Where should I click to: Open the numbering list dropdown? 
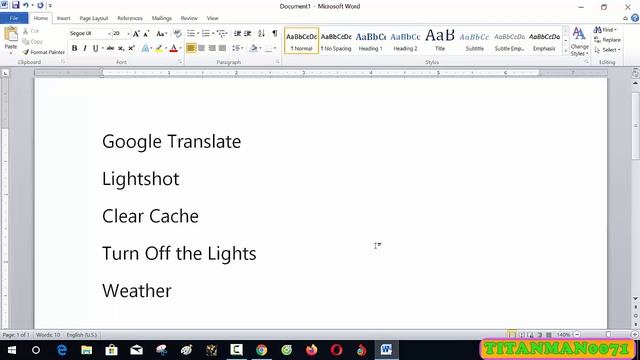pos(213,33)
